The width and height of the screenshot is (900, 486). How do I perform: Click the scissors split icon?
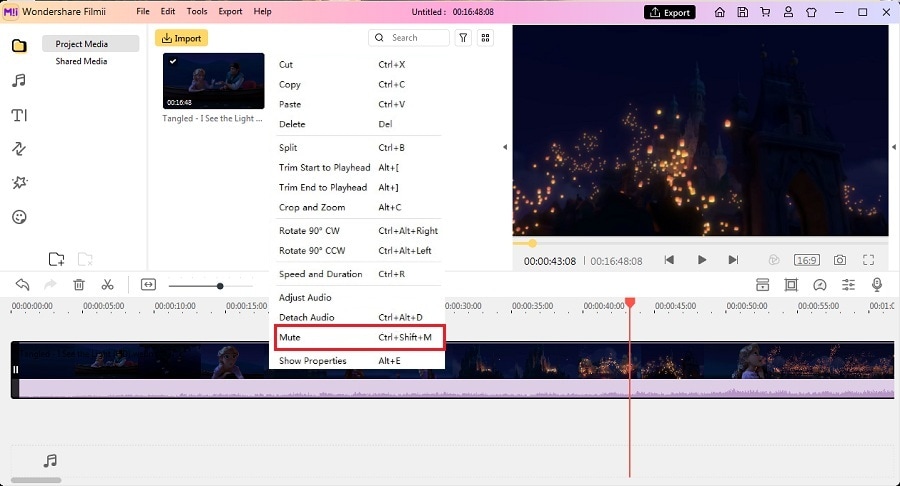coord(107,285)
